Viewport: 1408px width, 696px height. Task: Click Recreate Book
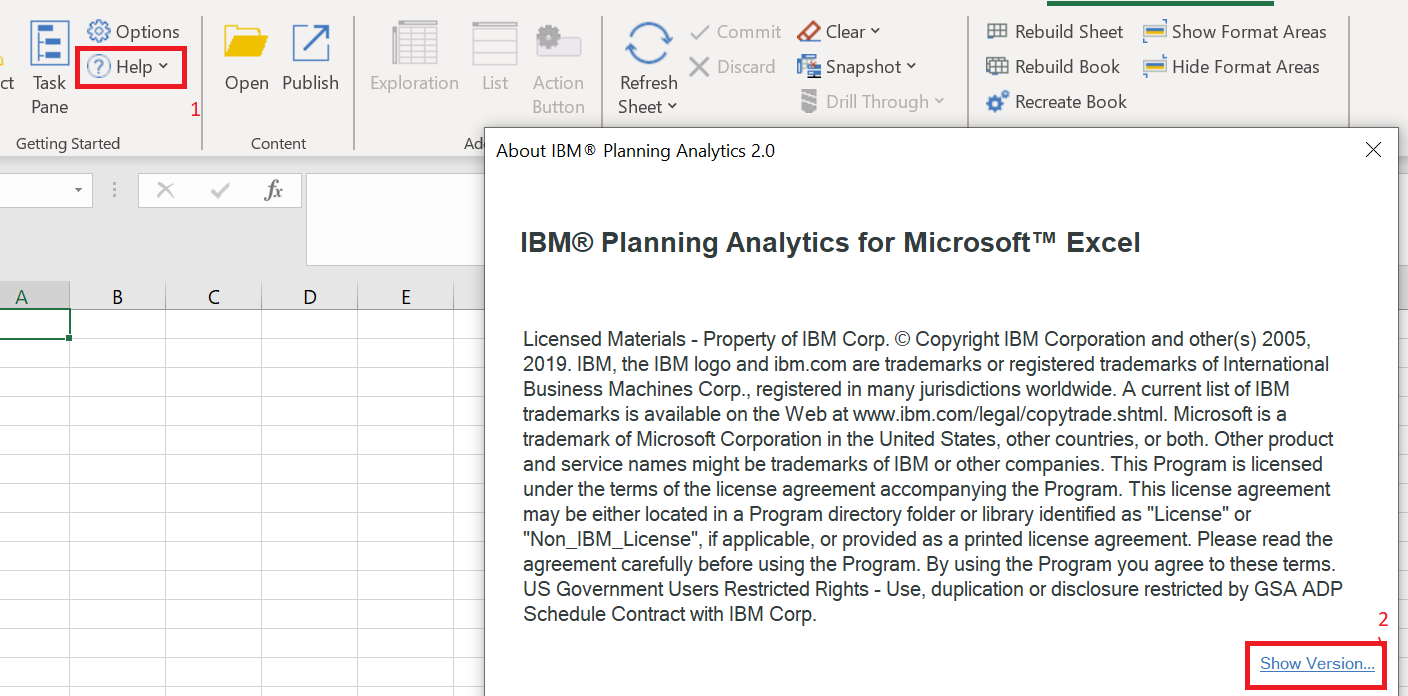point(1056,102)
